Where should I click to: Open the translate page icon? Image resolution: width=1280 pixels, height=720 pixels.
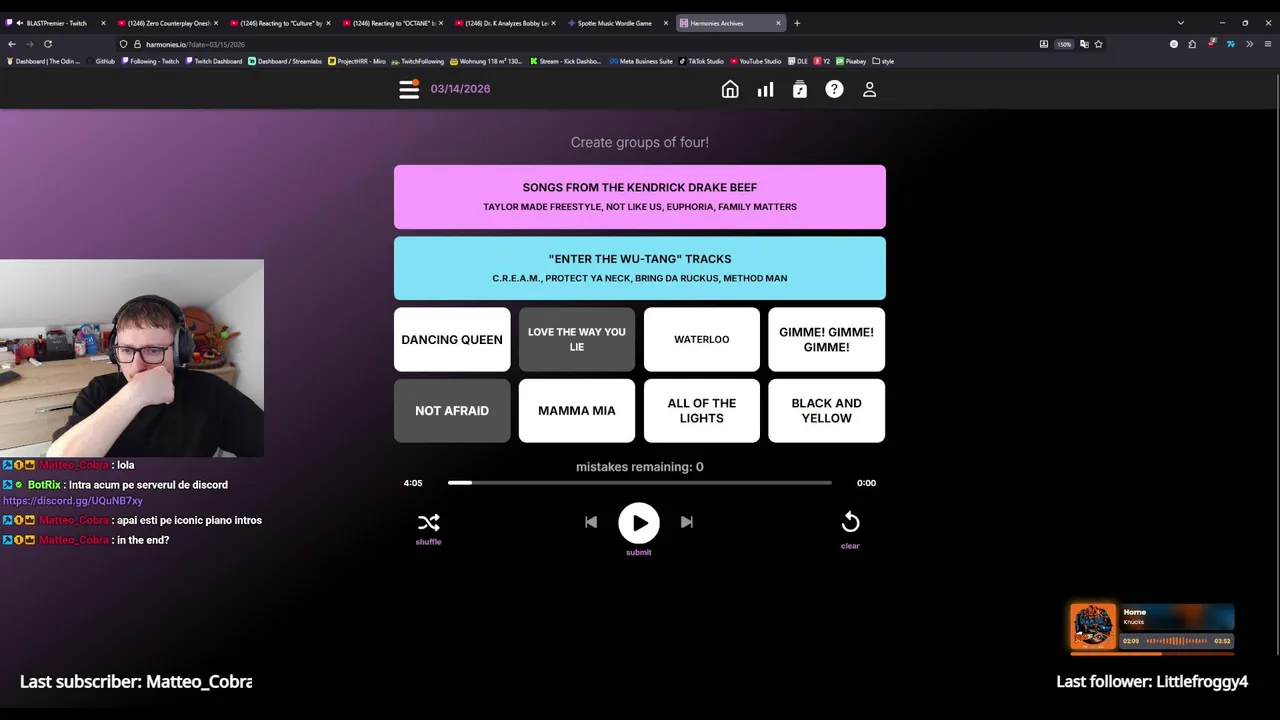[x=1084, y=44]
